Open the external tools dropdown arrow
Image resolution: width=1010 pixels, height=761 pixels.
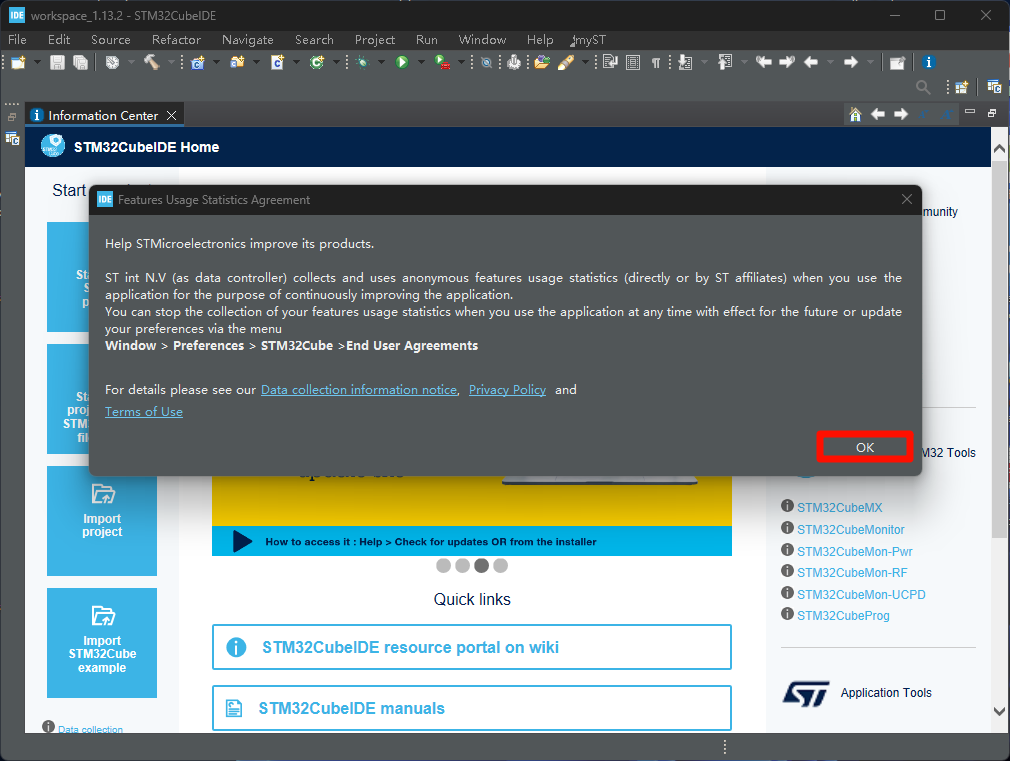(461, 63)
